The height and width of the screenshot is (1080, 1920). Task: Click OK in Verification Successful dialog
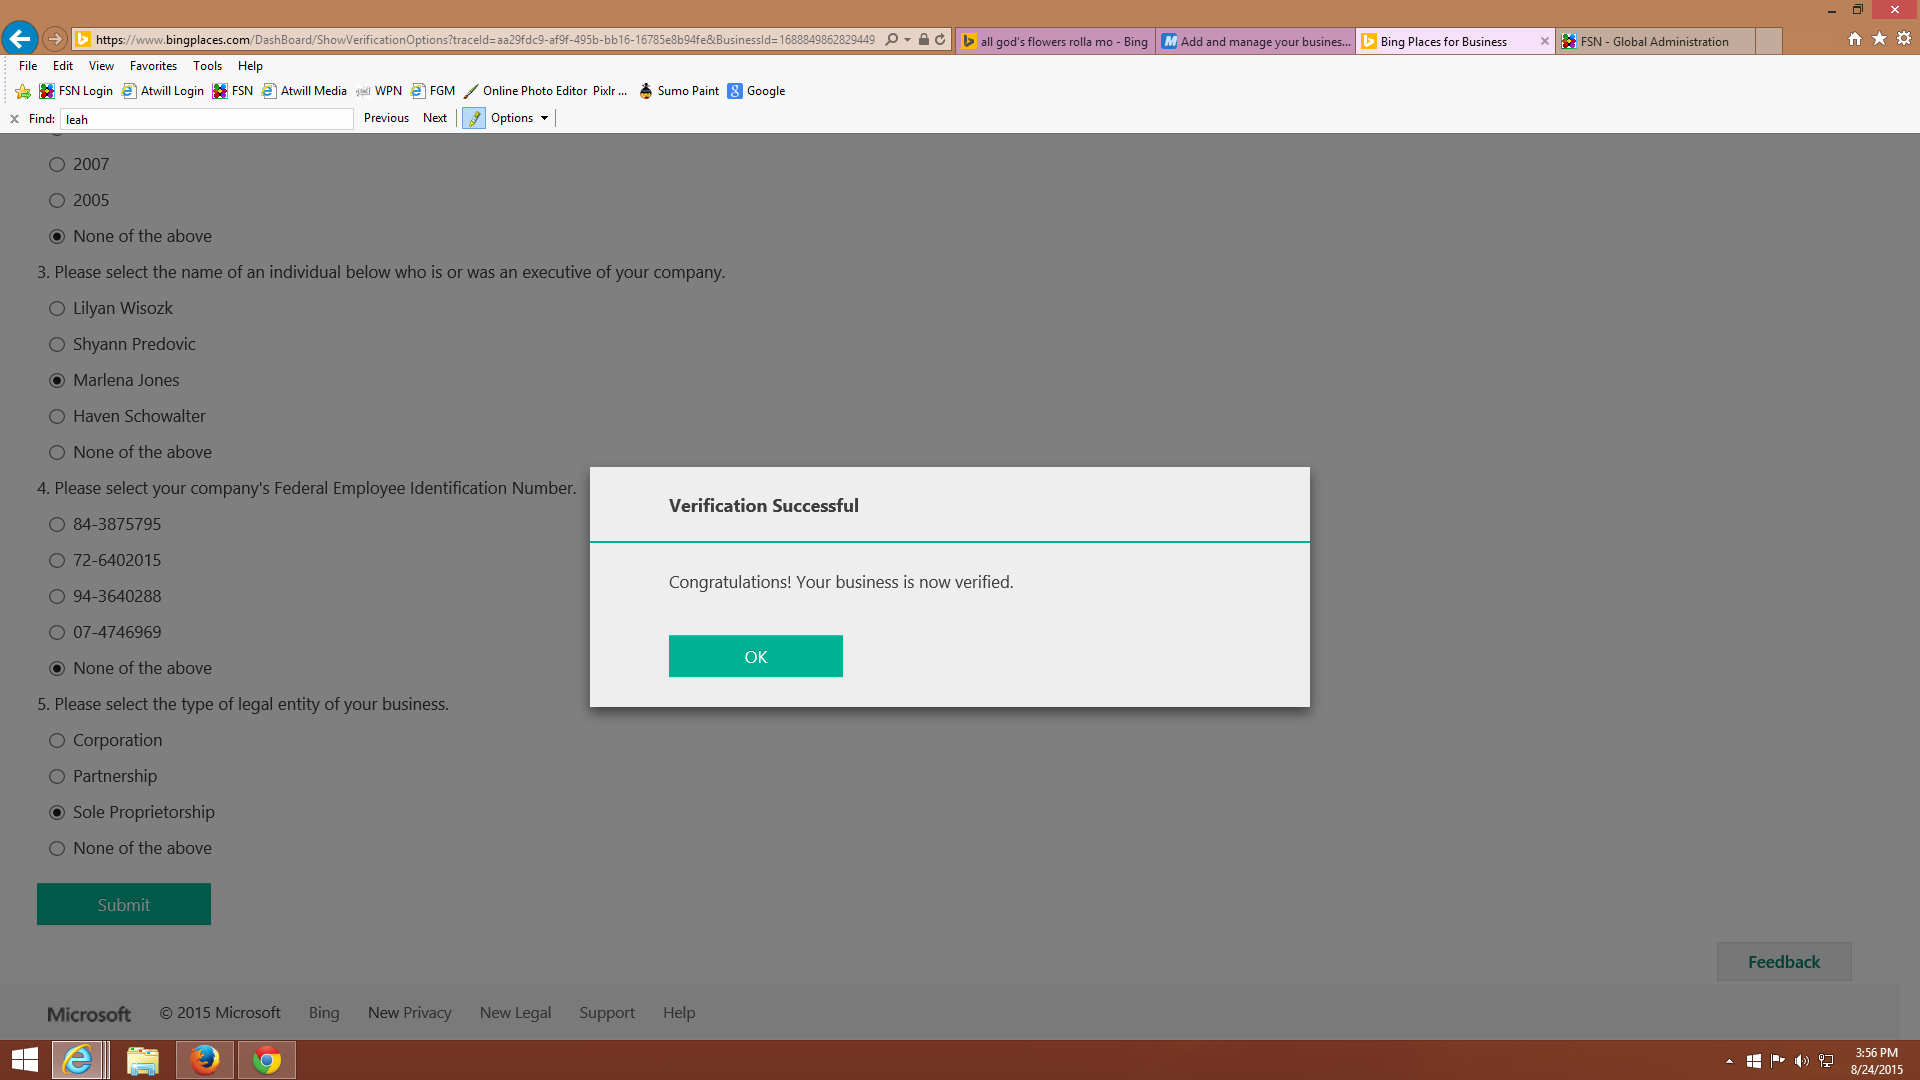click(755, 656)
